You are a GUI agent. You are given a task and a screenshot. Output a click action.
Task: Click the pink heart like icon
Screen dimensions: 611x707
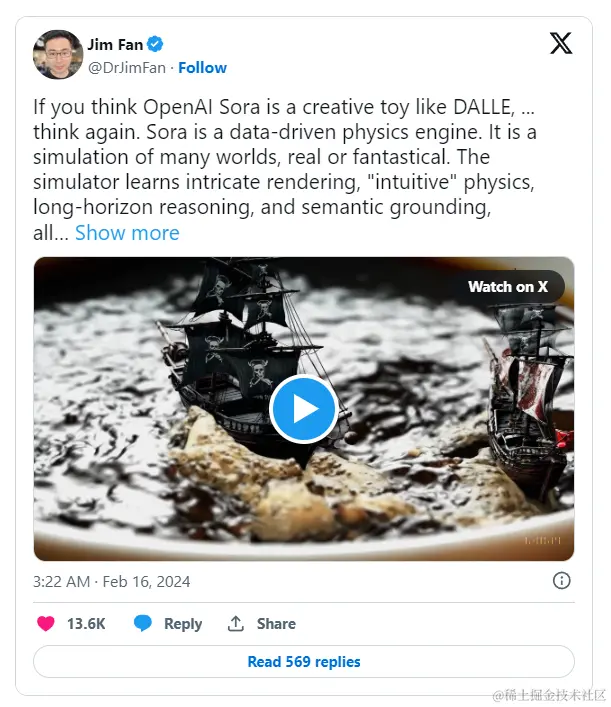coord(46,623)
